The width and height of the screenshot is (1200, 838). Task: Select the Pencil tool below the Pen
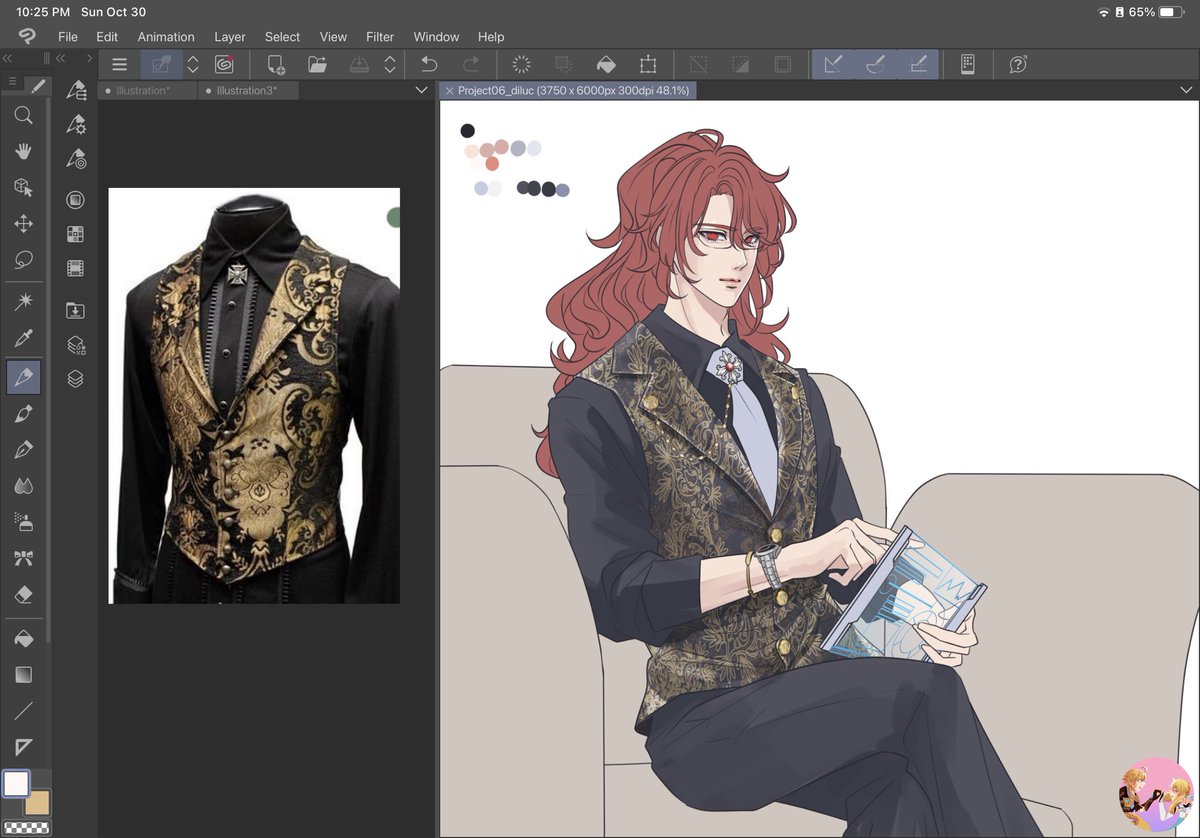[x=23, y=414]
